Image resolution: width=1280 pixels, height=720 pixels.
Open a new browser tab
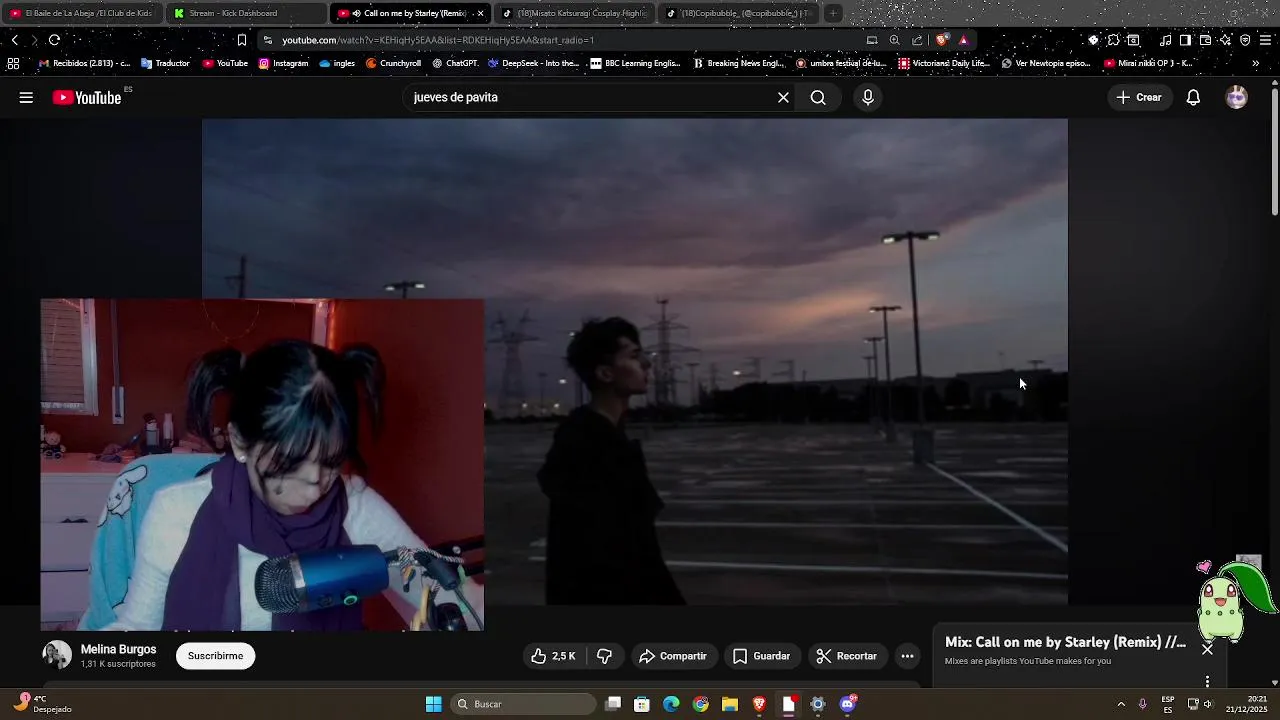pyautogui.click(x=832, y=13)
